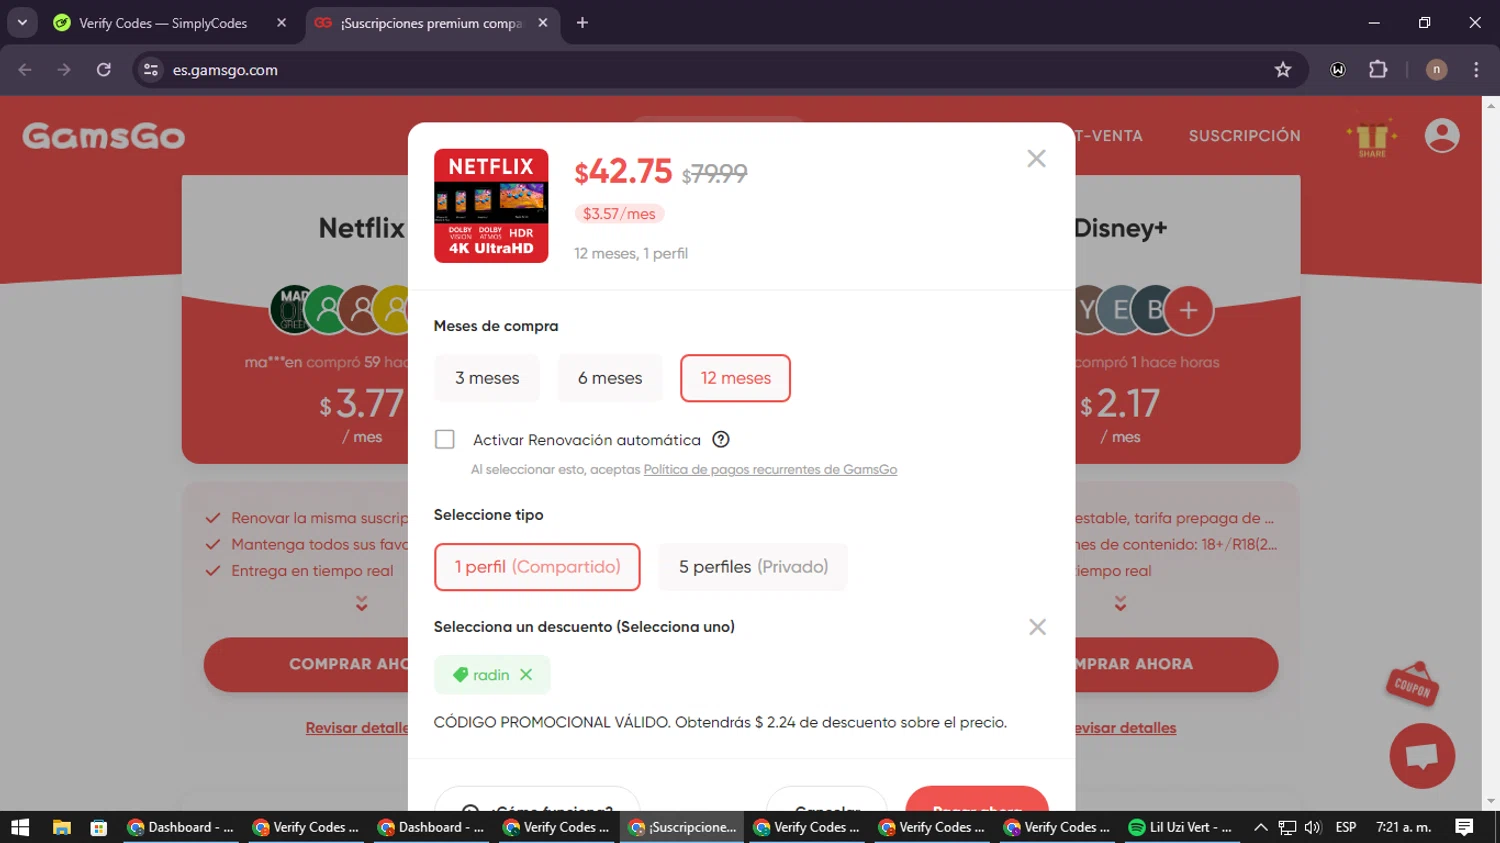Close the Suscripciones premium tab

click(x=543, y=23)
